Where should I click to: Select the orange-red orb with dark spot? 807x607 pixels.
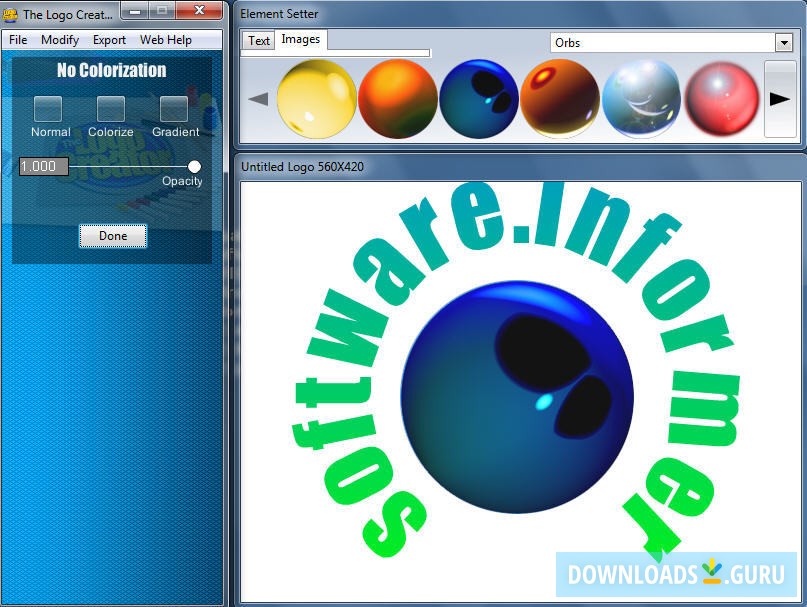pyautogui.click(x=559, y=99)
